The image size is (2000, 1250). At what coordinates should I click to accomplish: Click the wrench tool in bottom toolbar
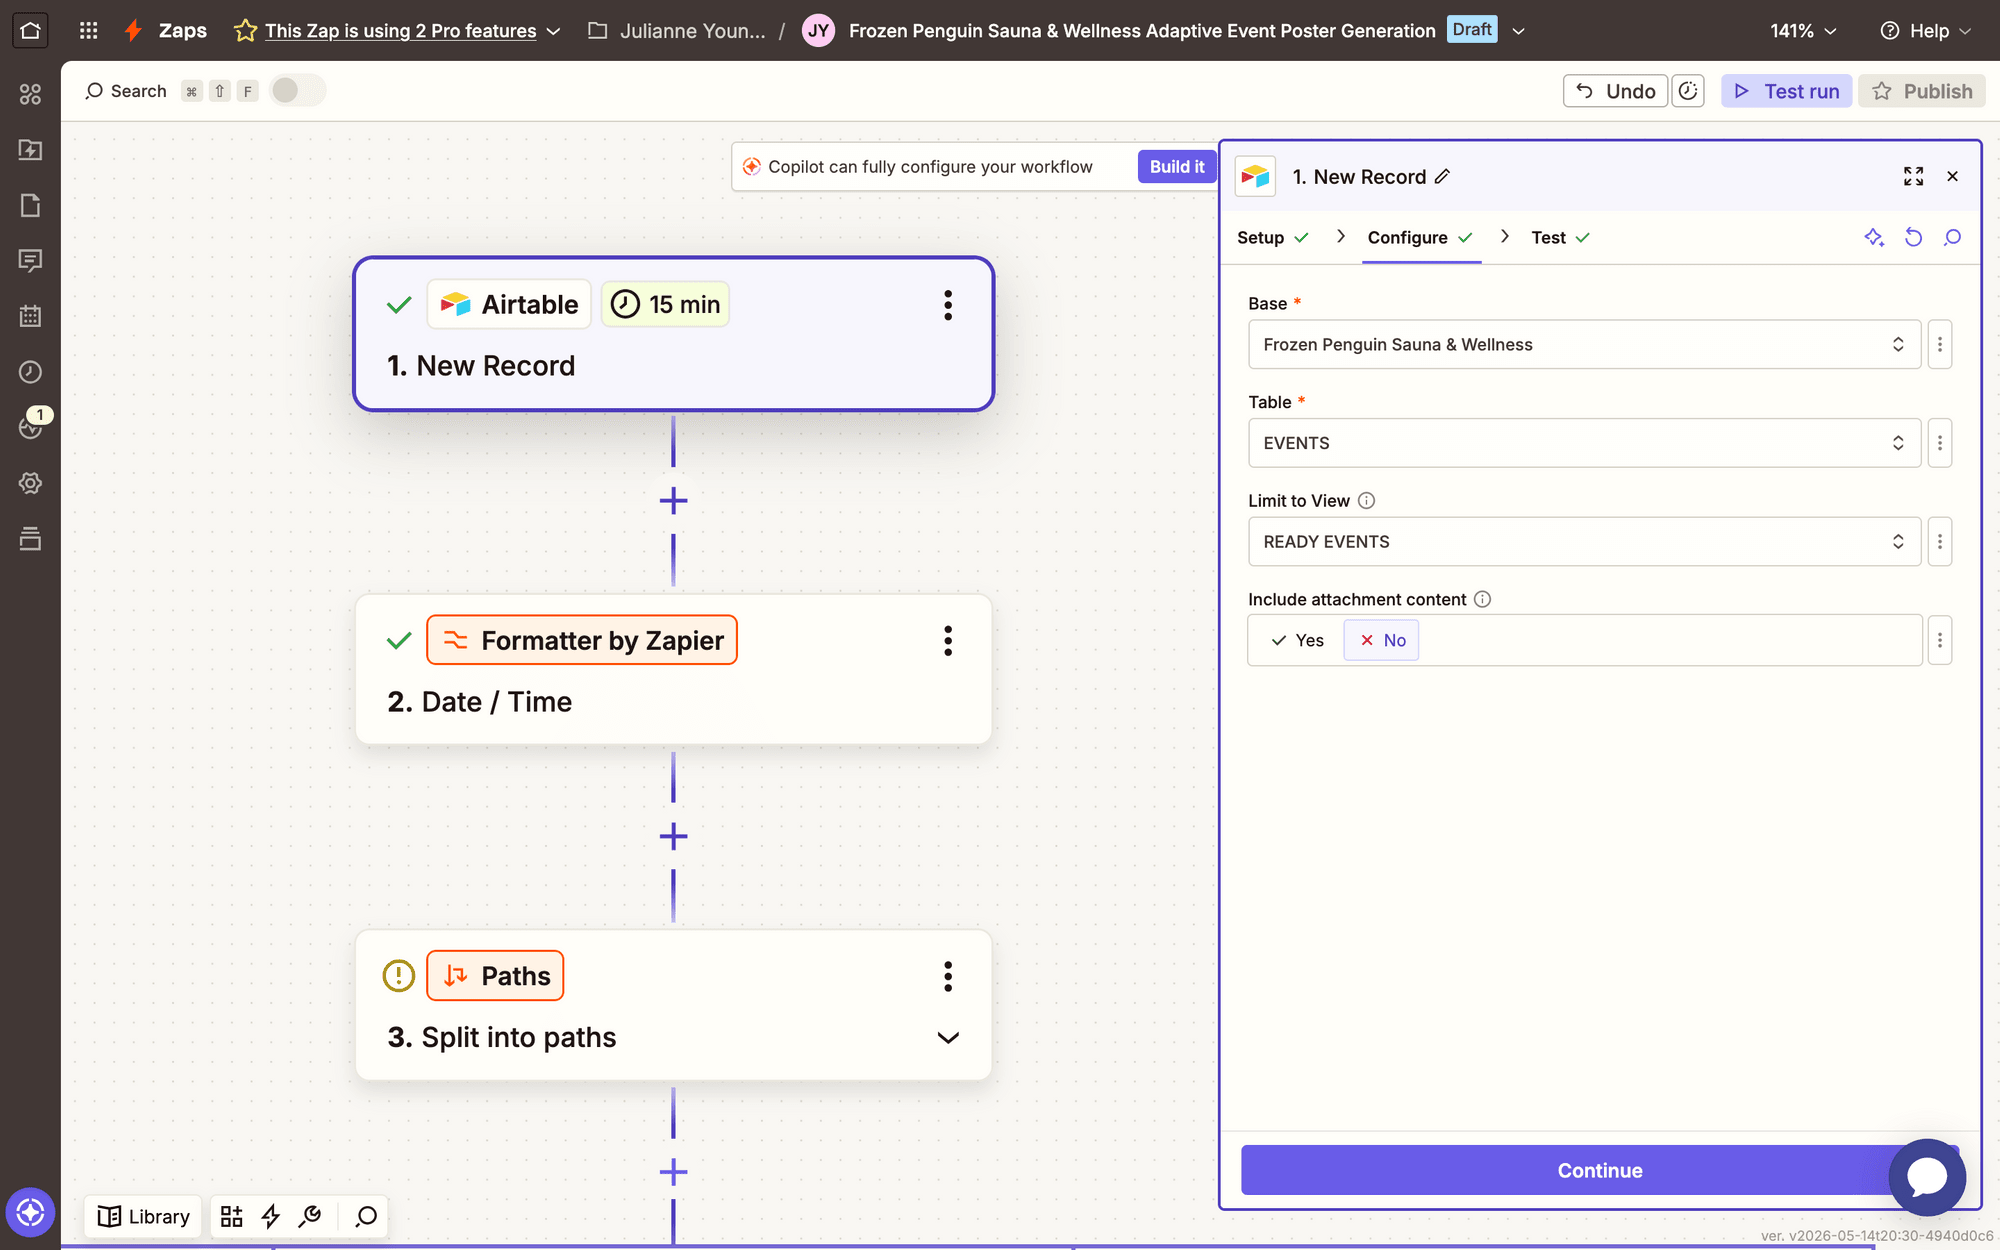click(310, 1216)
